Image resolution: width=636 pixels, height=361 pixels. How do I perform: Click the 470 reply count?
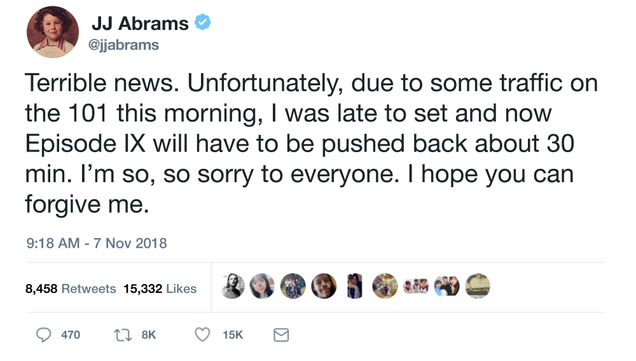click(x=71, y=335)
